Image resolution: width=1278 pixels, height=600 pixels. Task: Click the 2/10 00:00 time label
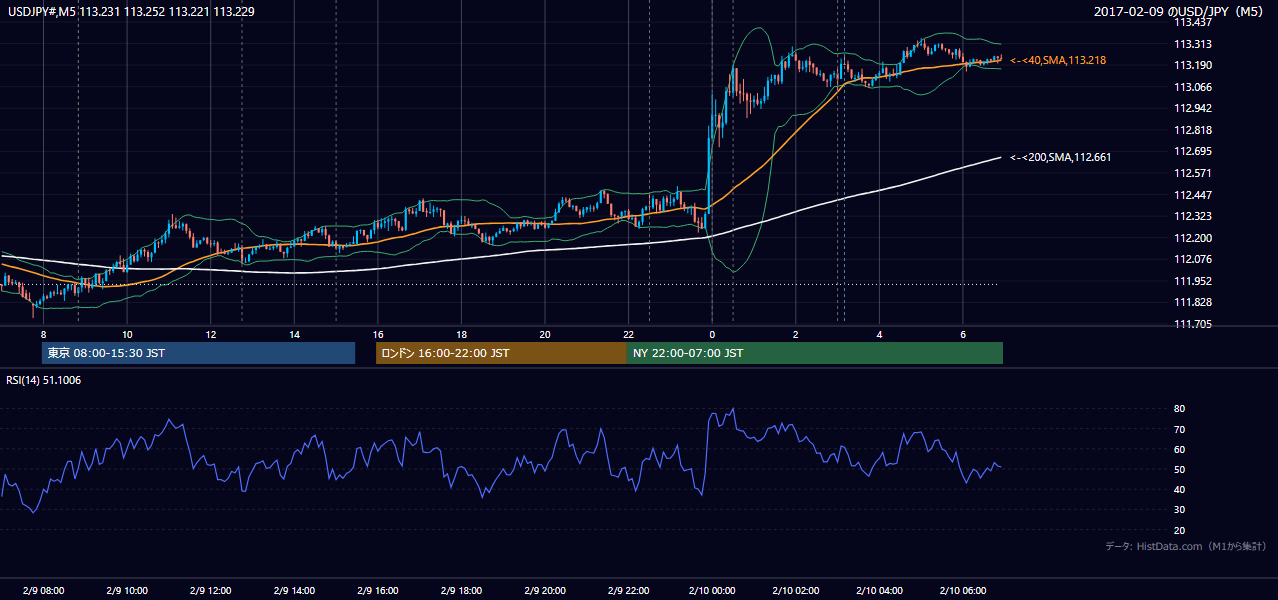[711, 590]
